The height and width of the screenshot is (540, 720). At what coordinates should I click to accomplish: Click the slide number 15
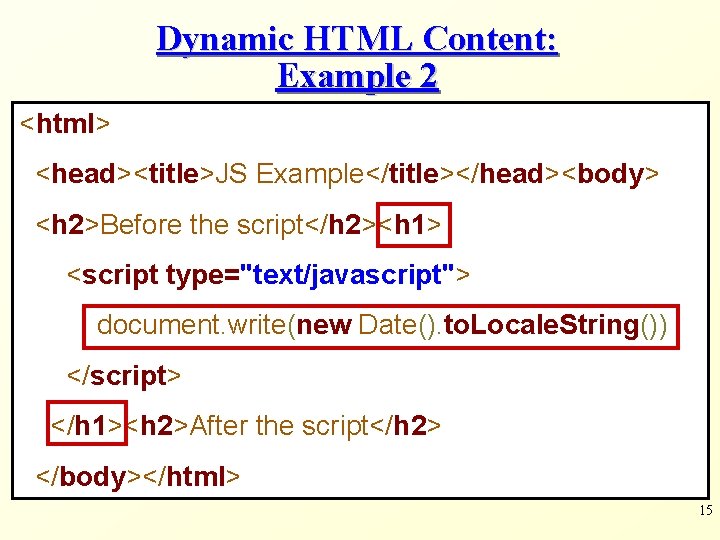click(x=706, y=510)
